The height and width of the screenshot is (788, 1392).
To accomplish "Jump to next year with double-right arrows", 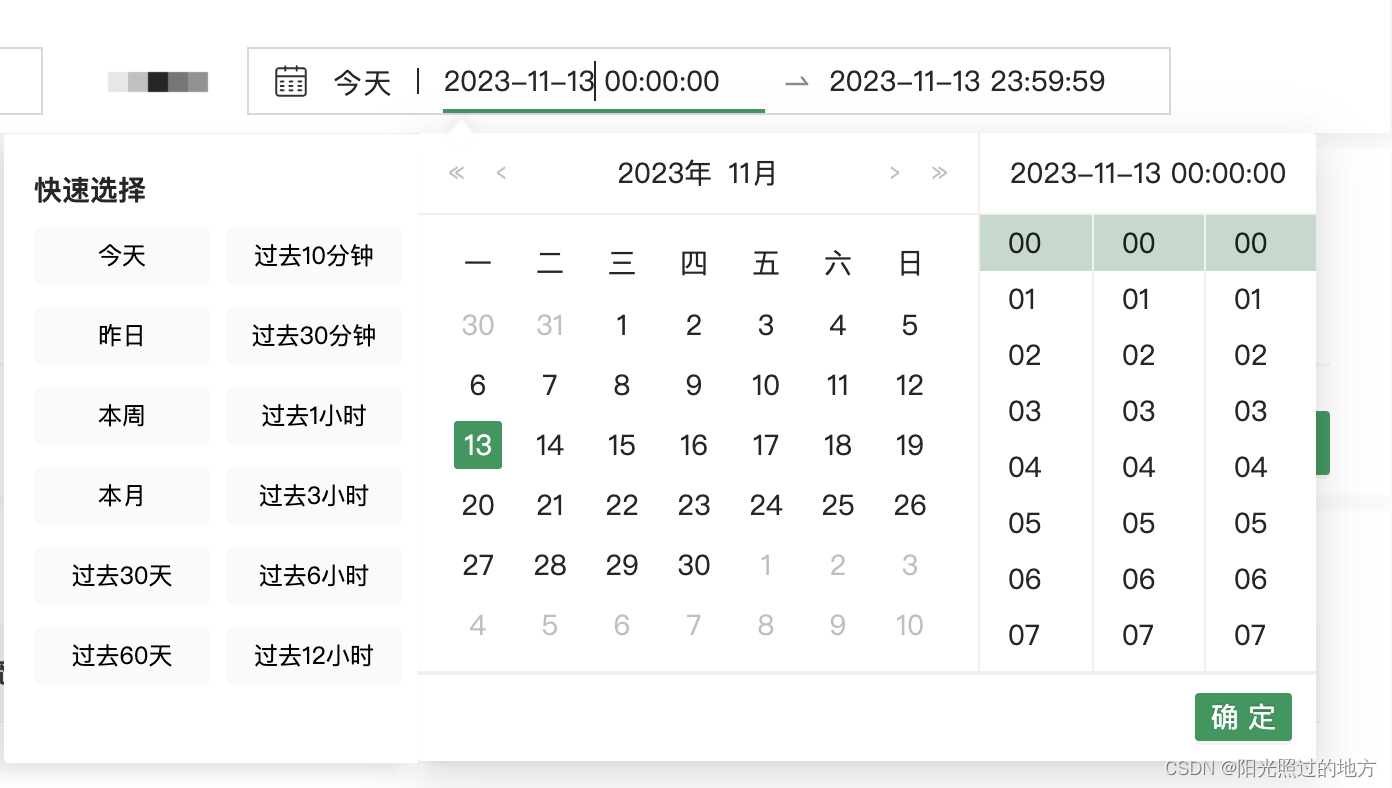I will pos(939,172).
